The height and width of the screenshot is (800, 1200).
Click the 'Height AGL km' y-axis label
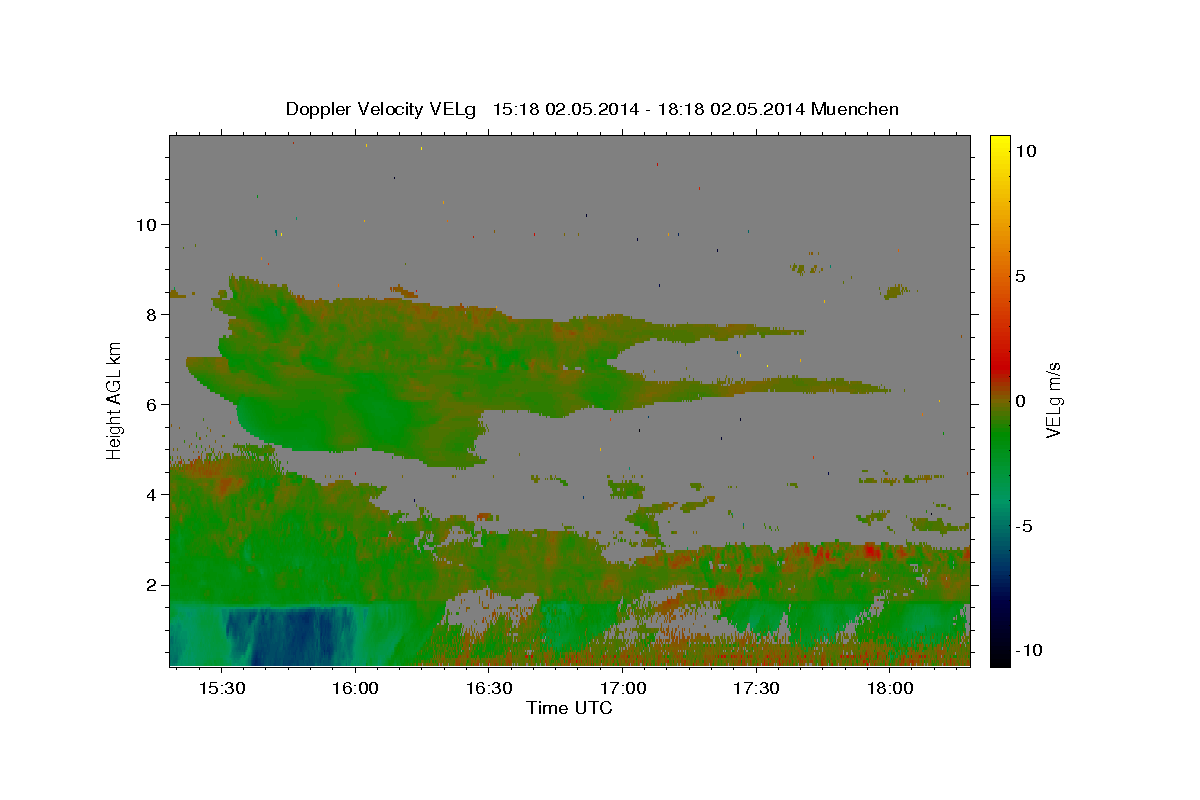click(x=115, y=399)
